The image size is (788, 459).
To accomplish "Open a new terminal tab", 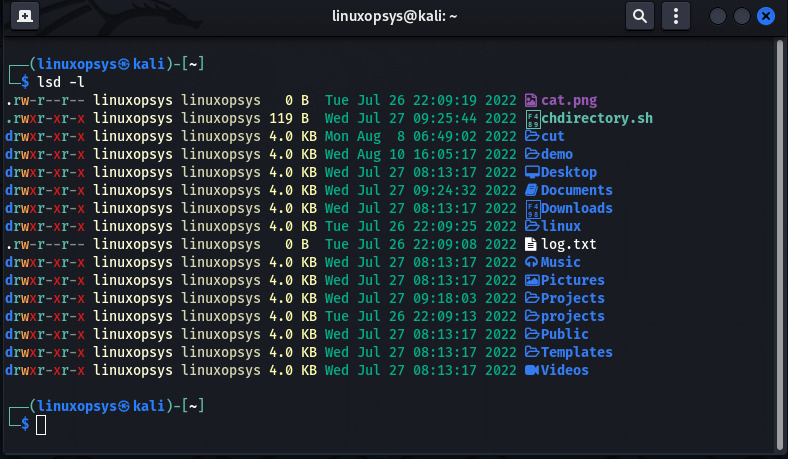I will [x=23, y=16].
